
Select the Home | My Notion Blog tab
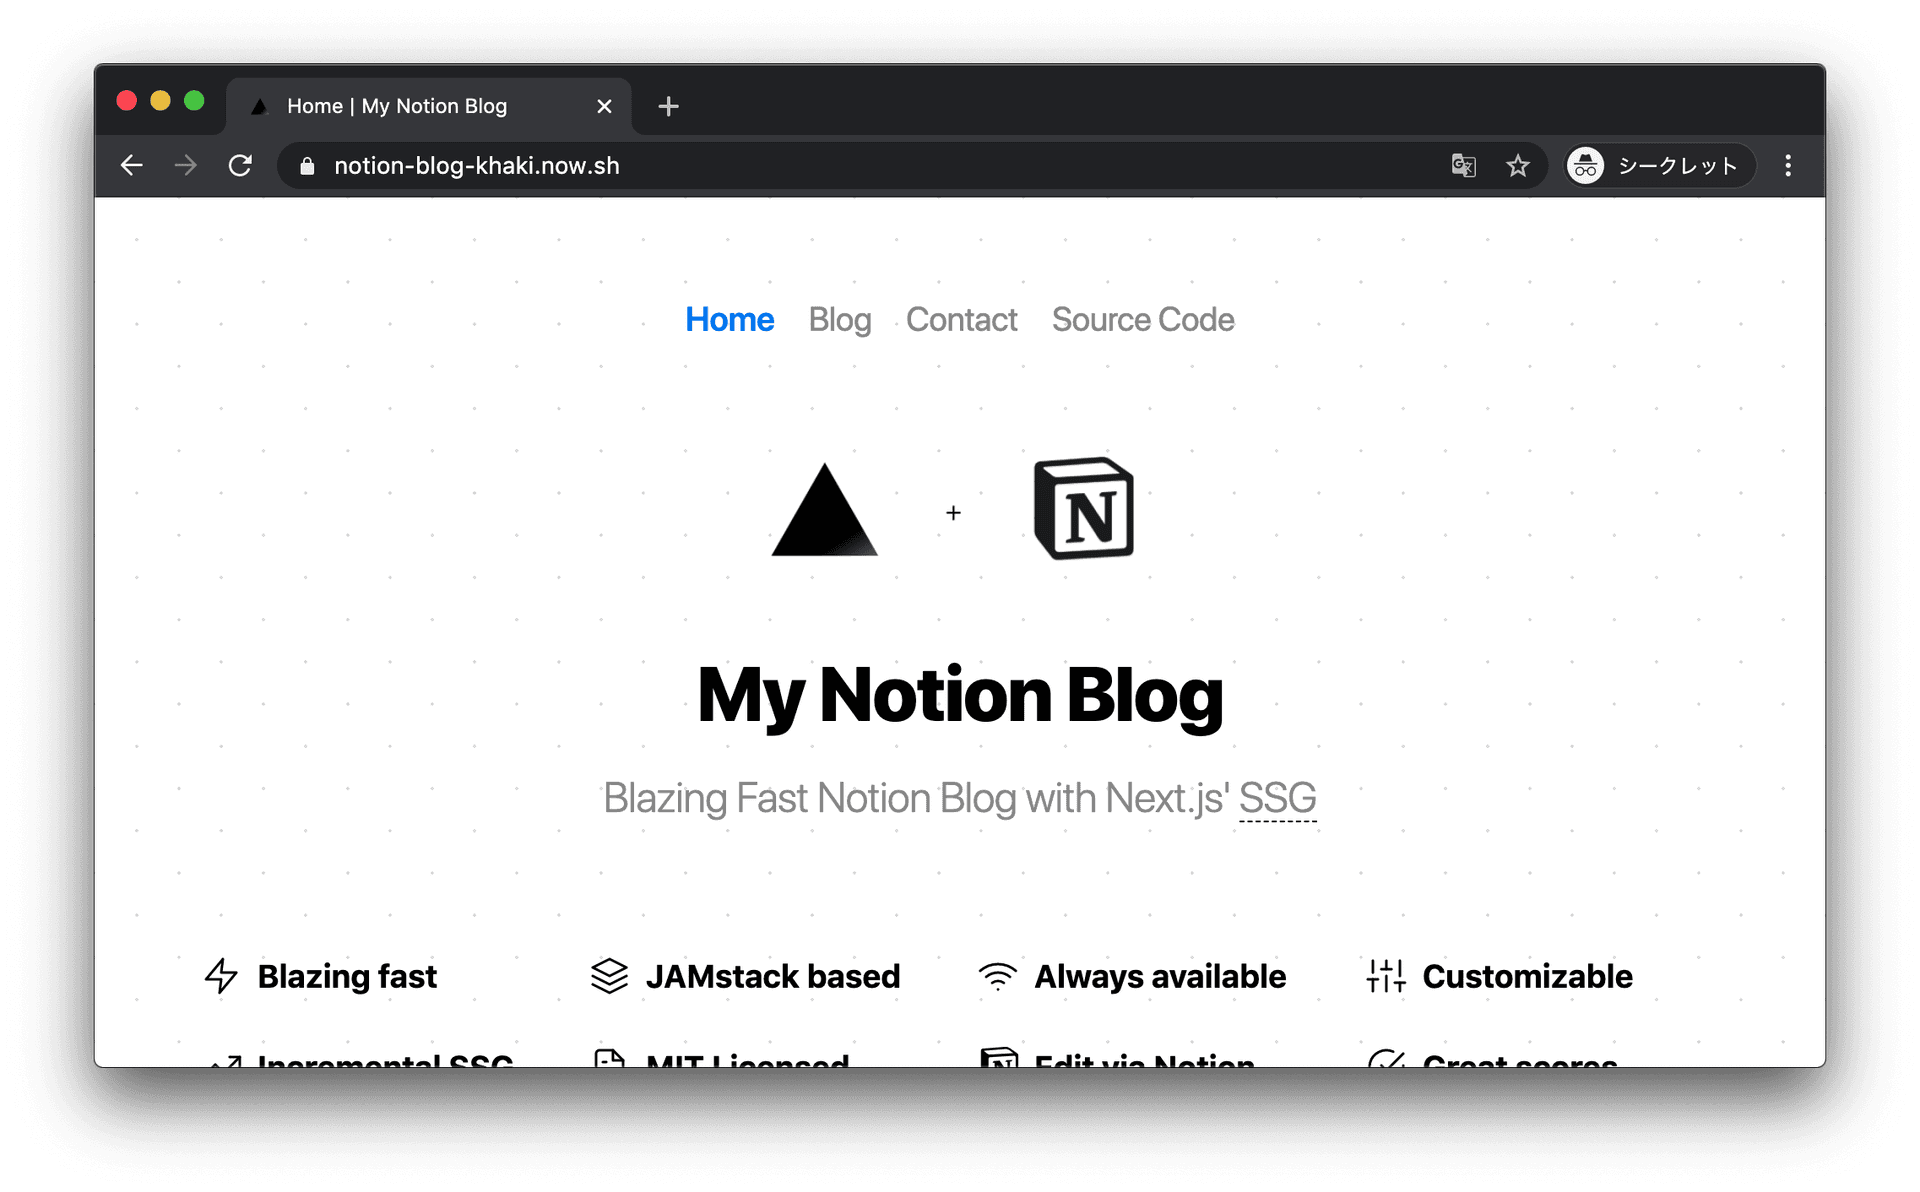tap(429, 106)
